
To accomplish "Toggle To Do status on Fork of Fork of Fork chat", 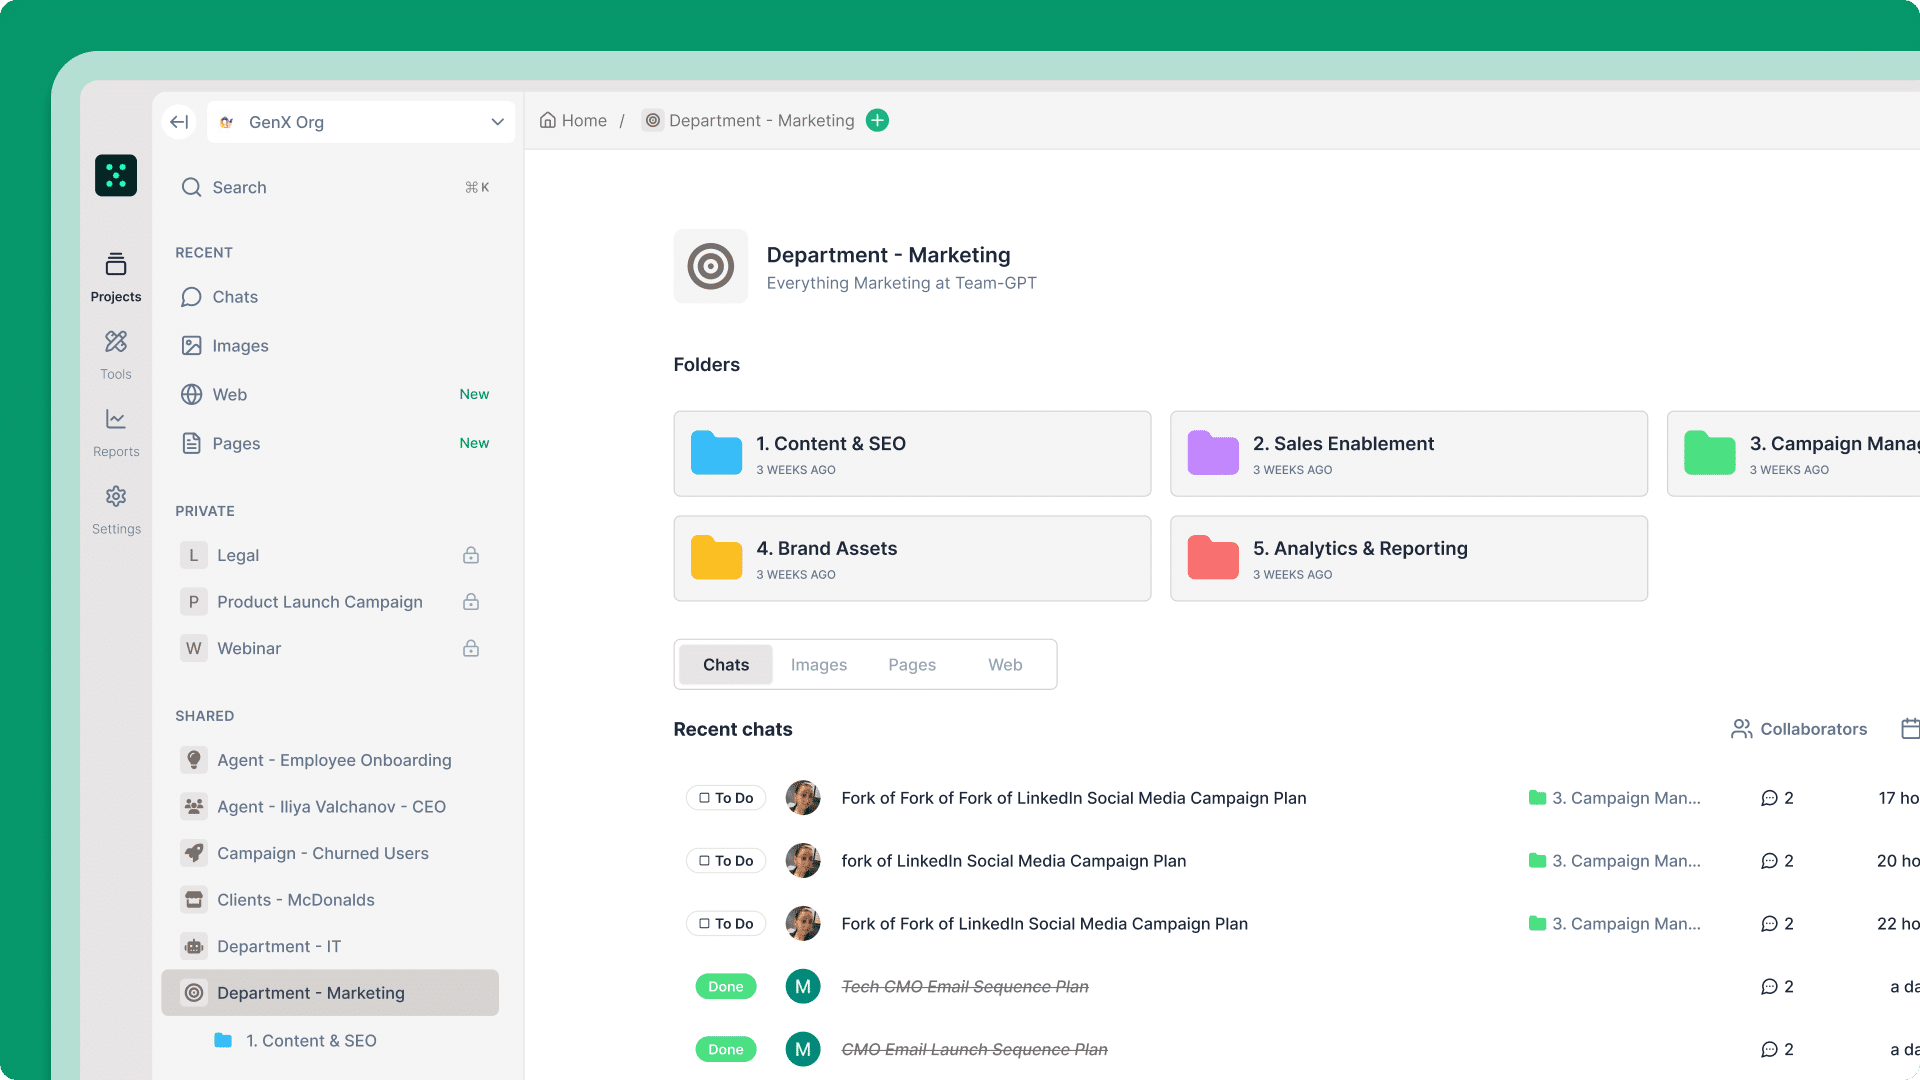I will pos(726,798).
